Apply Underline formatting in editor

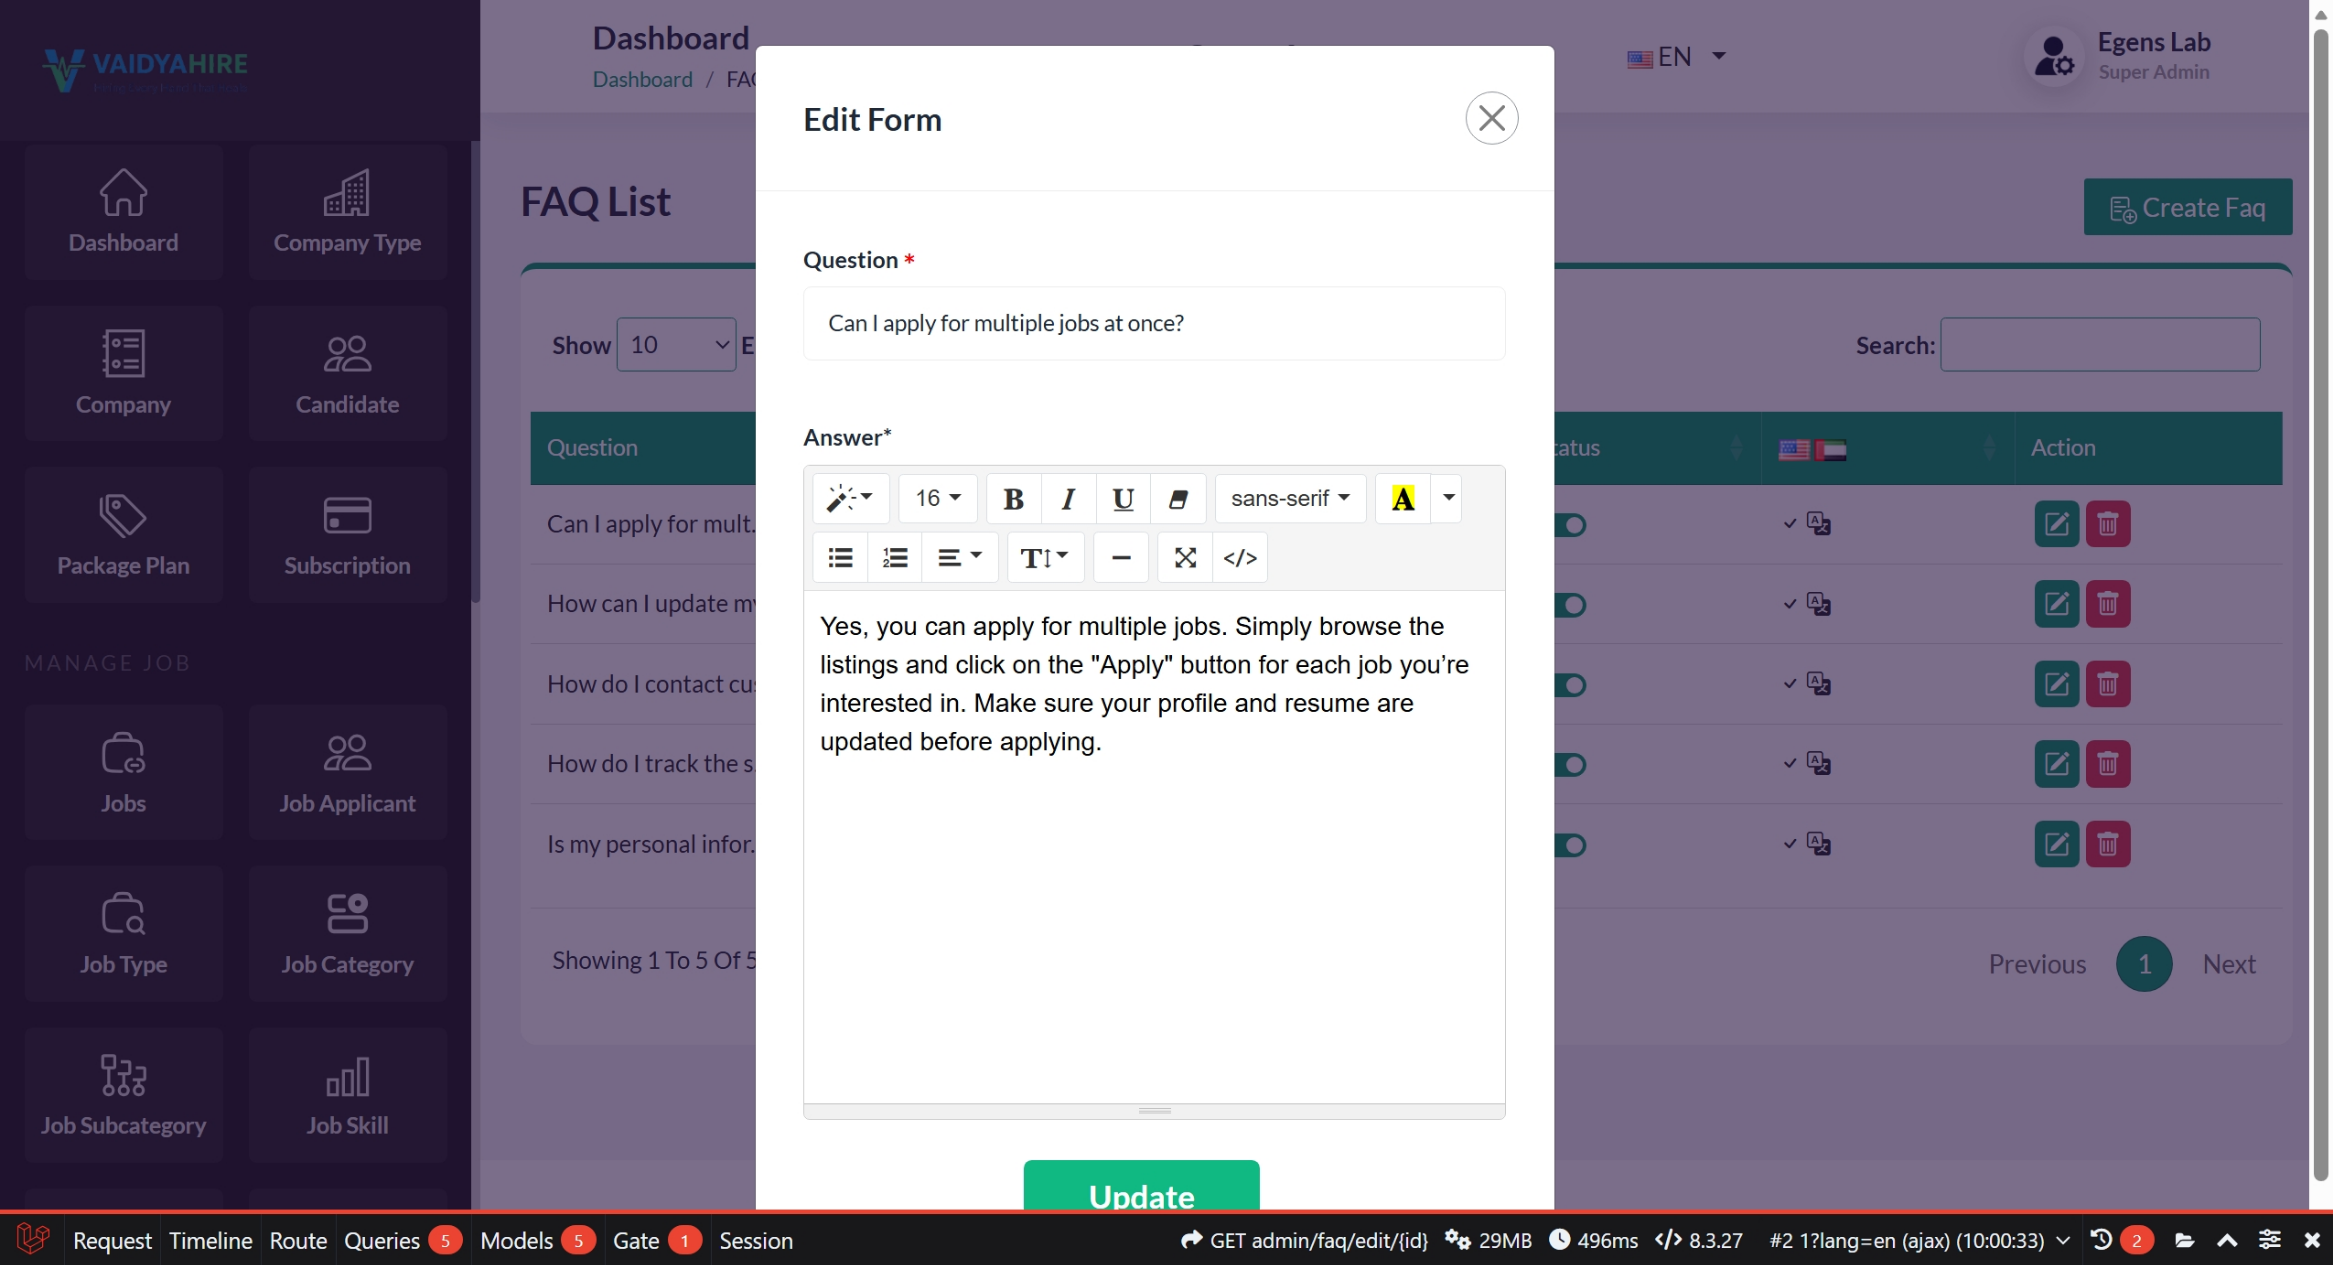(x=1123, y=498)
